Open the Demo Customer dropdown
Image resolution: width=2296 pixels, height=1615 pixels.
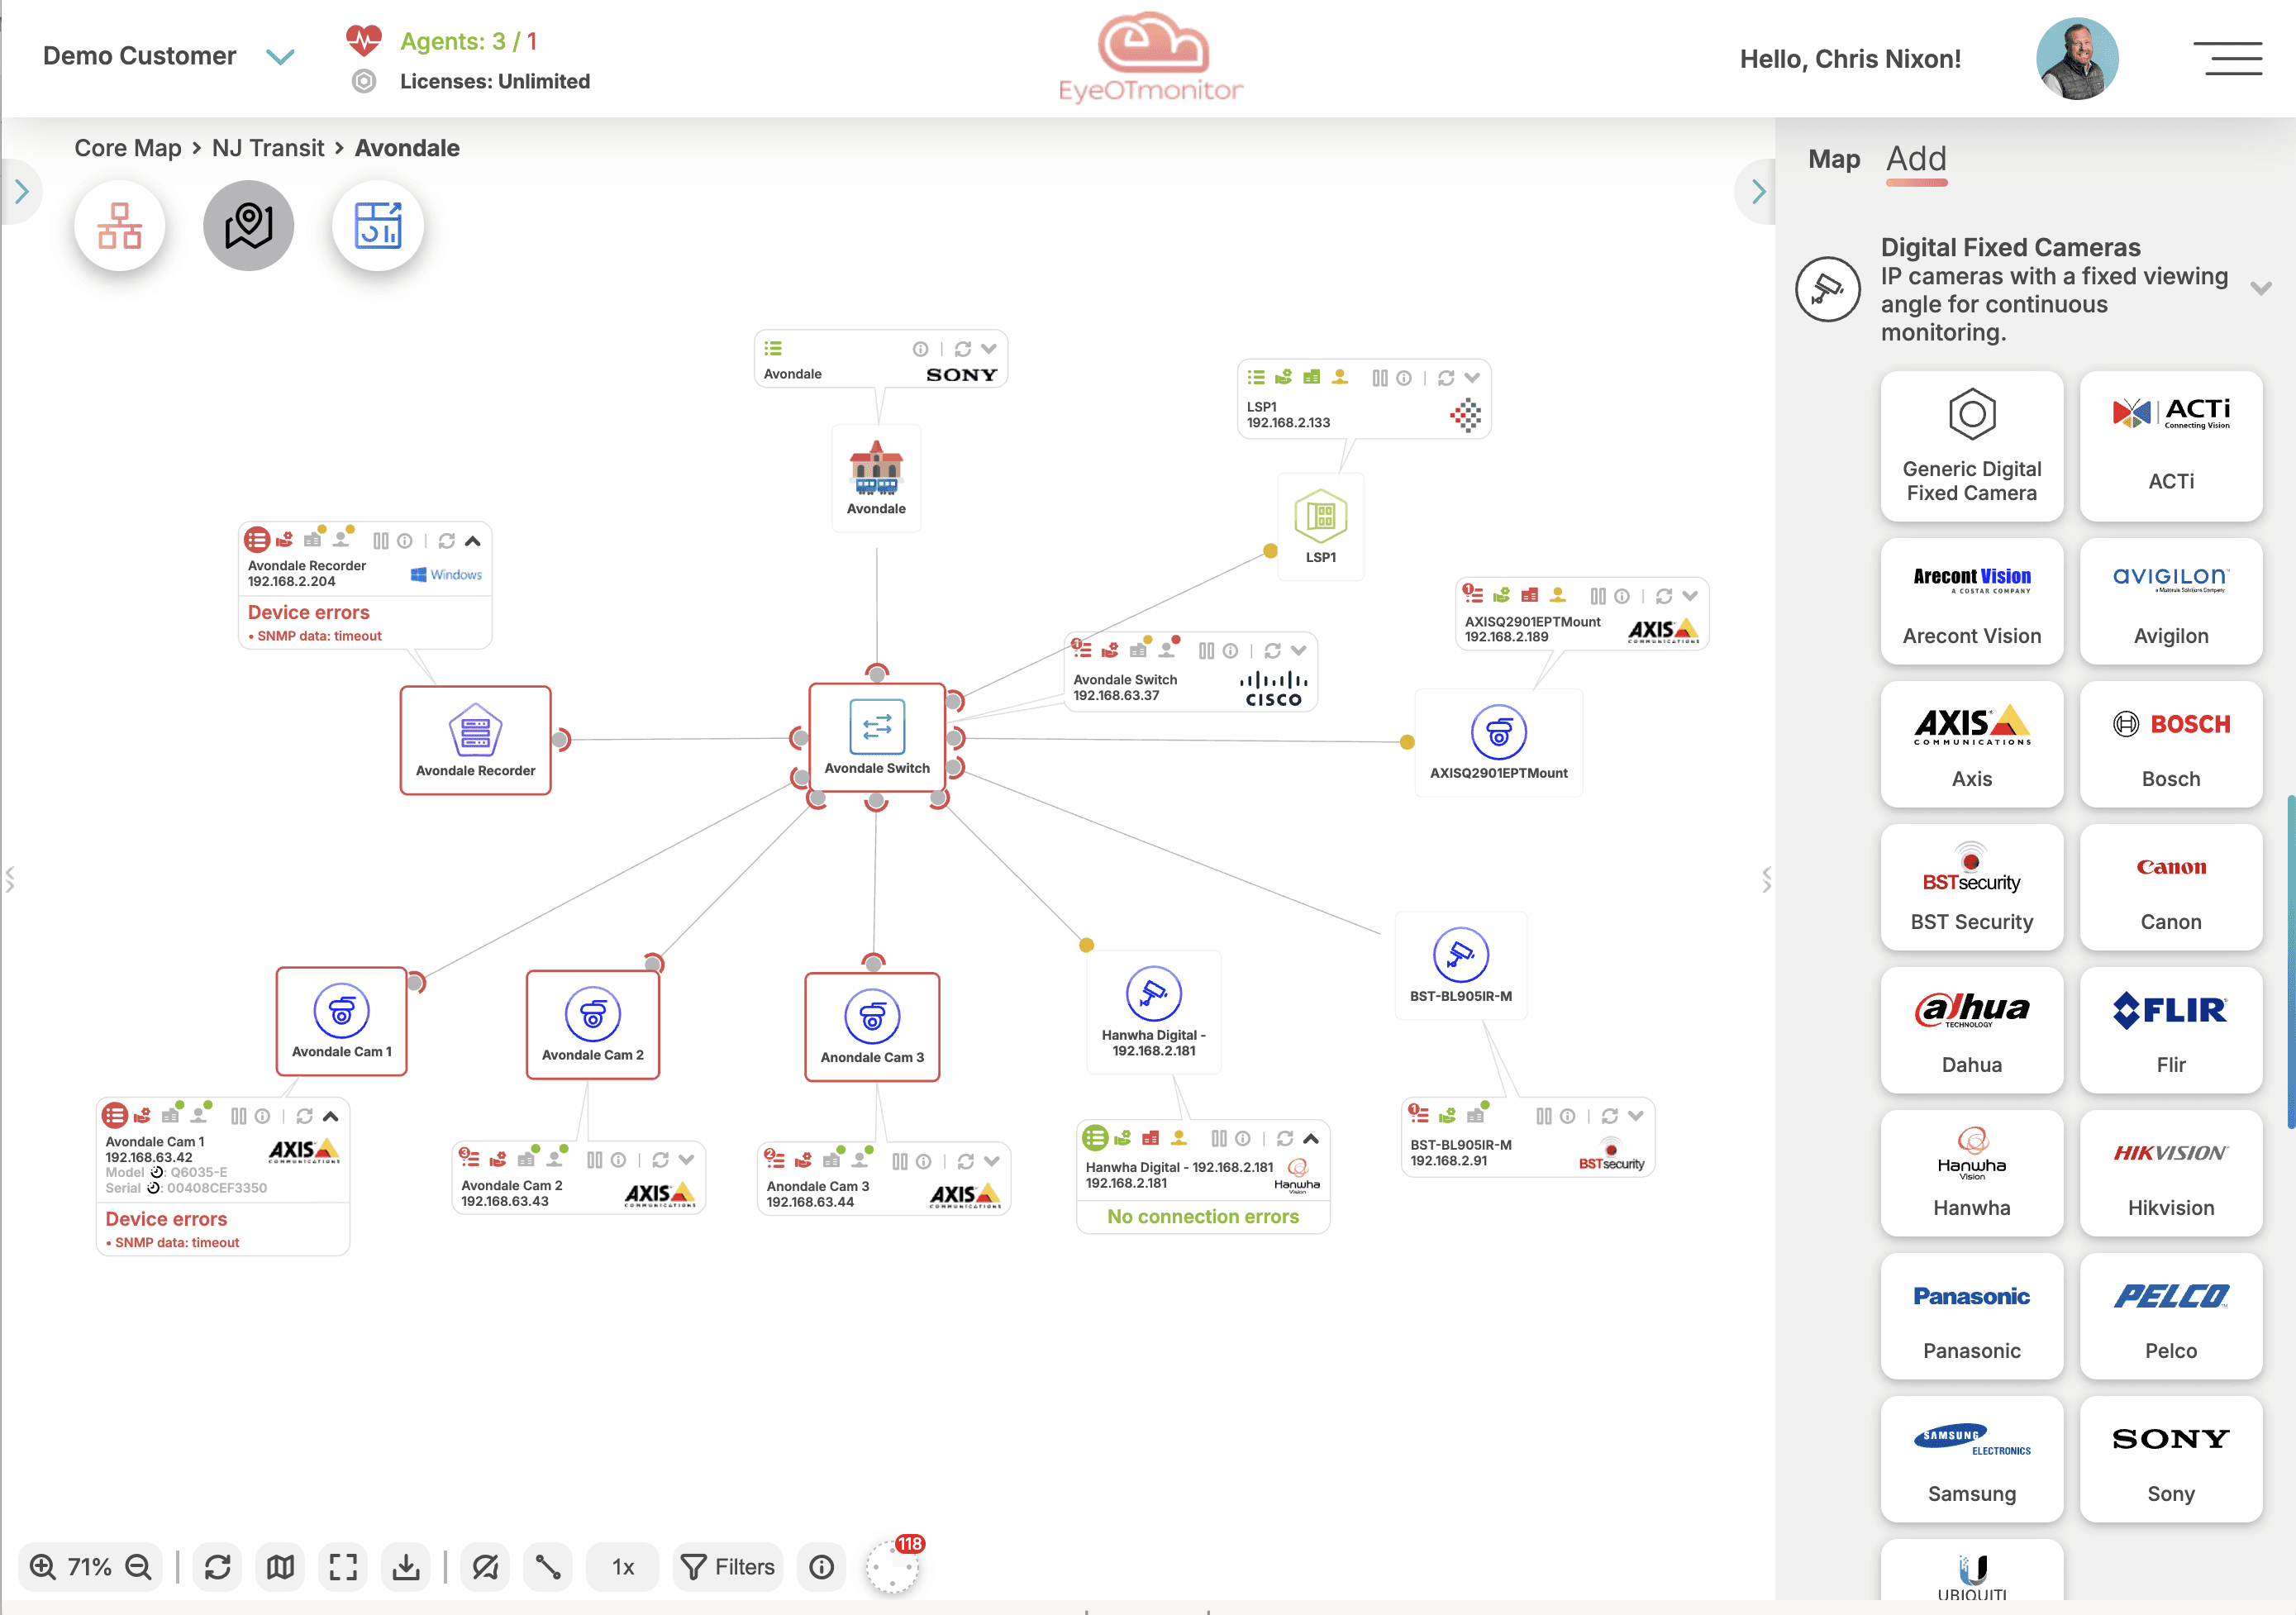(x=280, y=57)
